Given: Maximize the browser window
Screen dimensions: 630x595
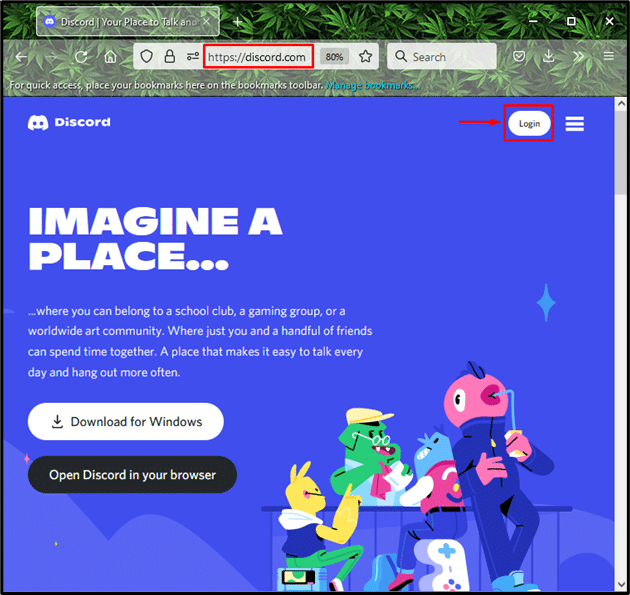Looking at the screenshot, I should click(x=571, y=21).
